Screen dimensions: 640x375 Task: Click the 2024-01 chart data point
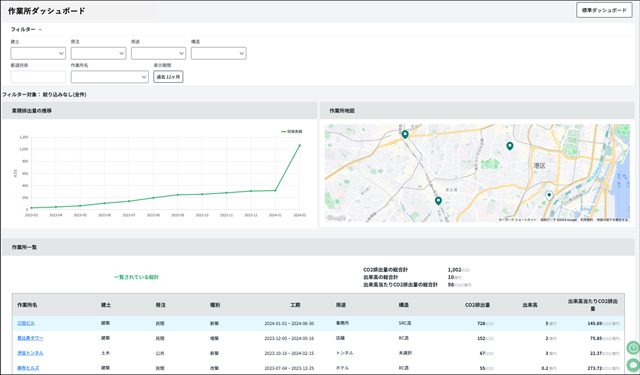275,190
